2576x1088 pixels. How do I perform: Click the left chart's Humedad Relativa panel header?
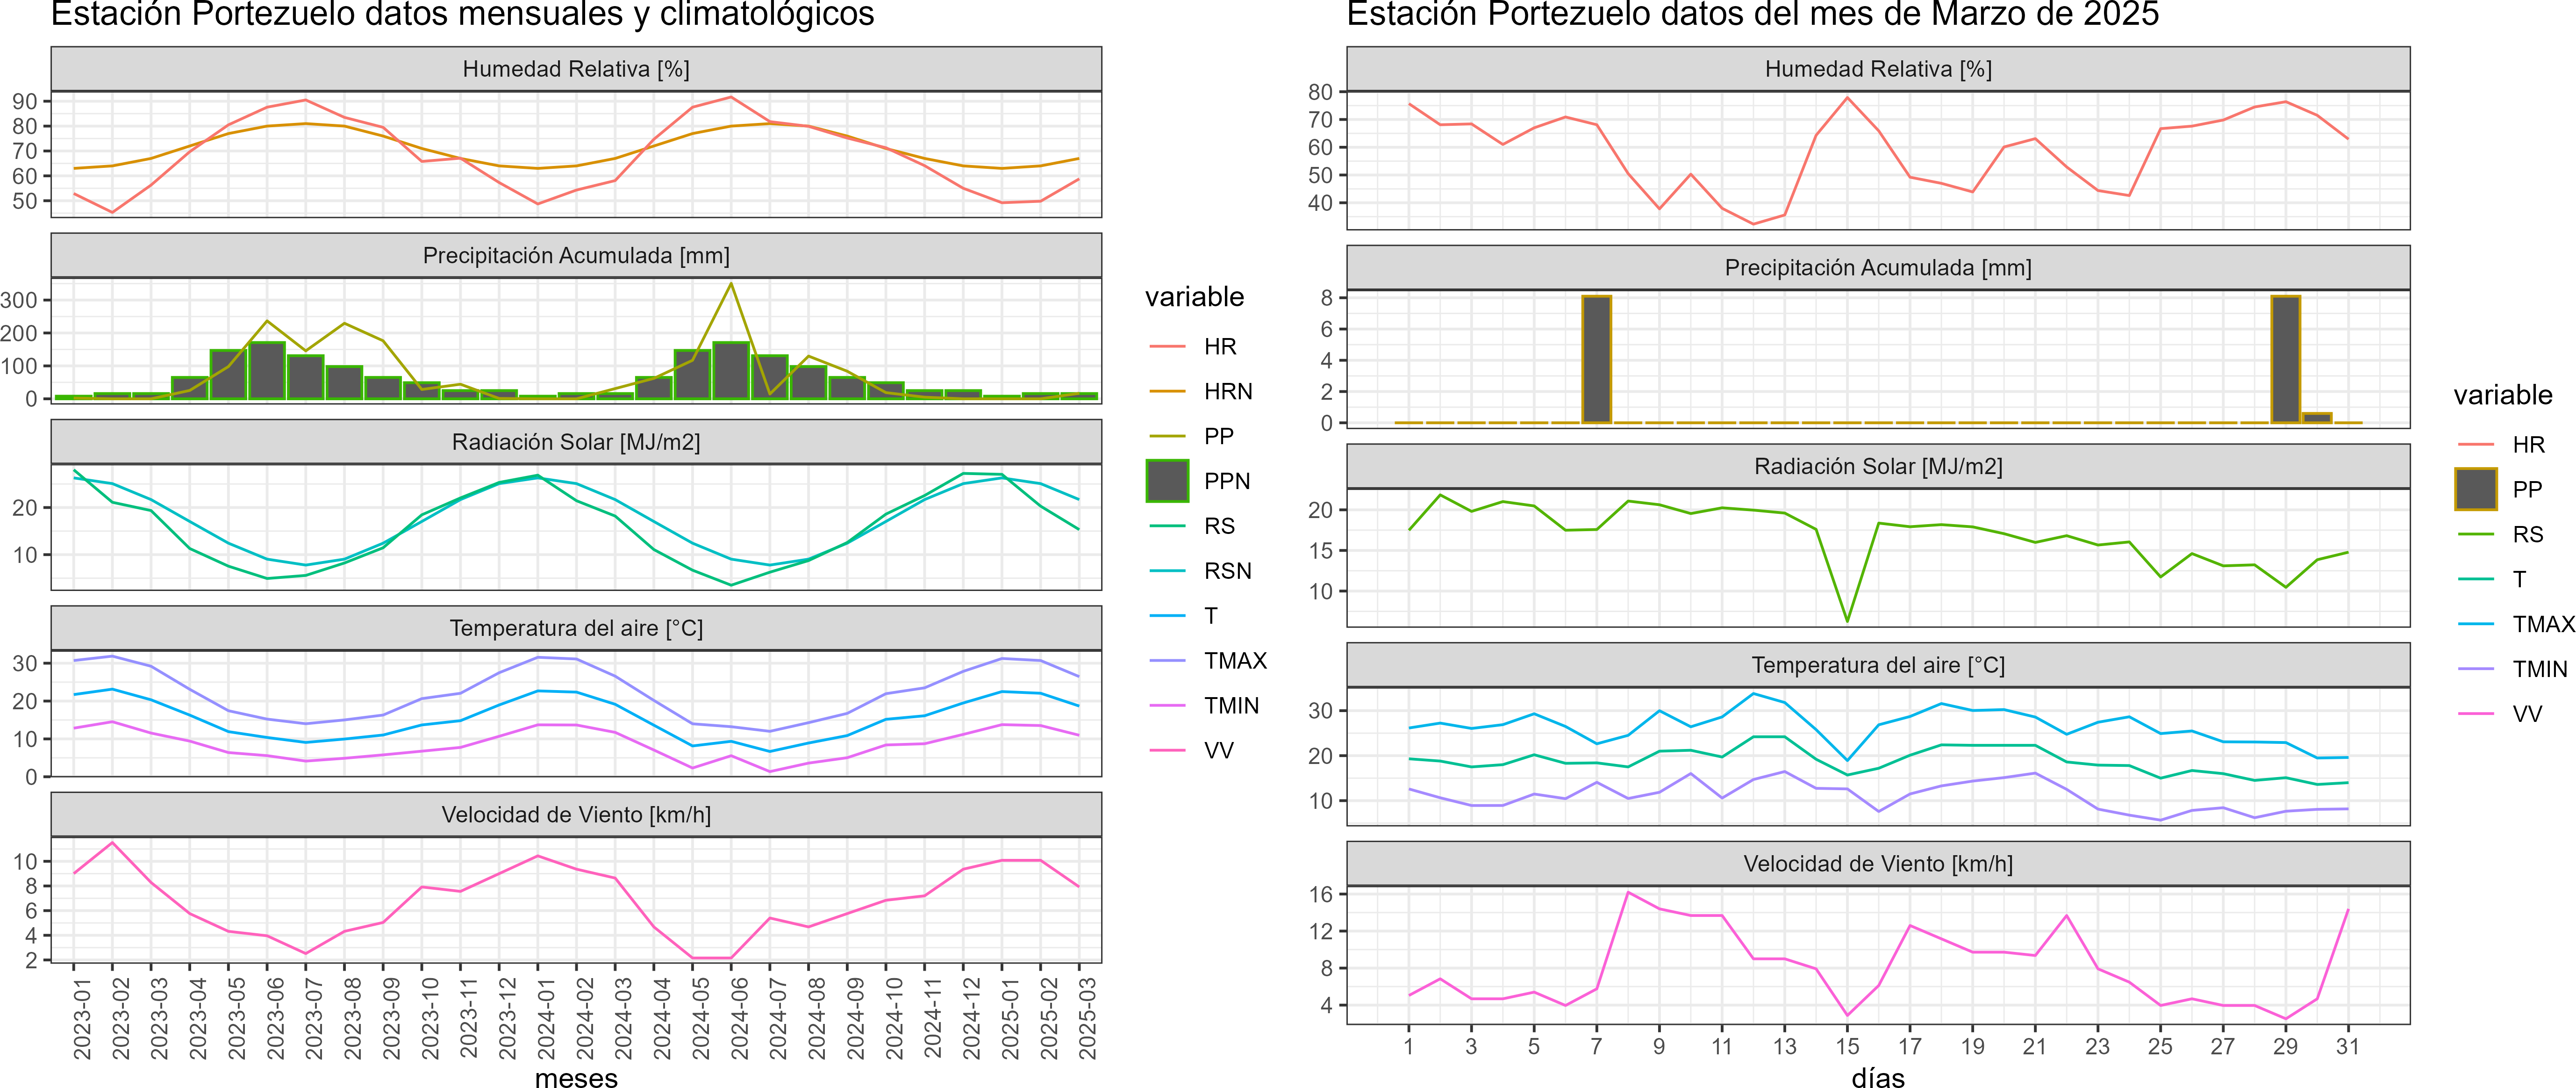pyautogui.click(x=576, y=69)
